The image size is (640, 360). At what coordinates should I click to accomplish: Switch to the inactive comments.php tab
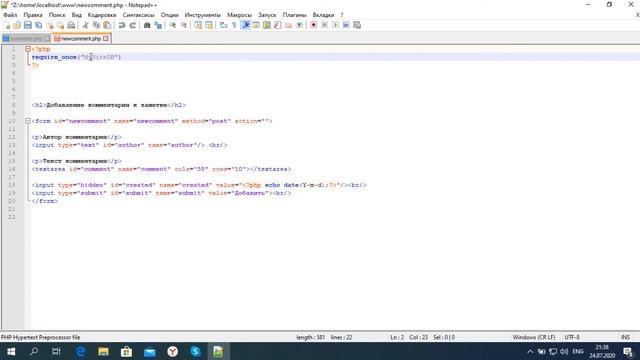[x=26, y=38]
